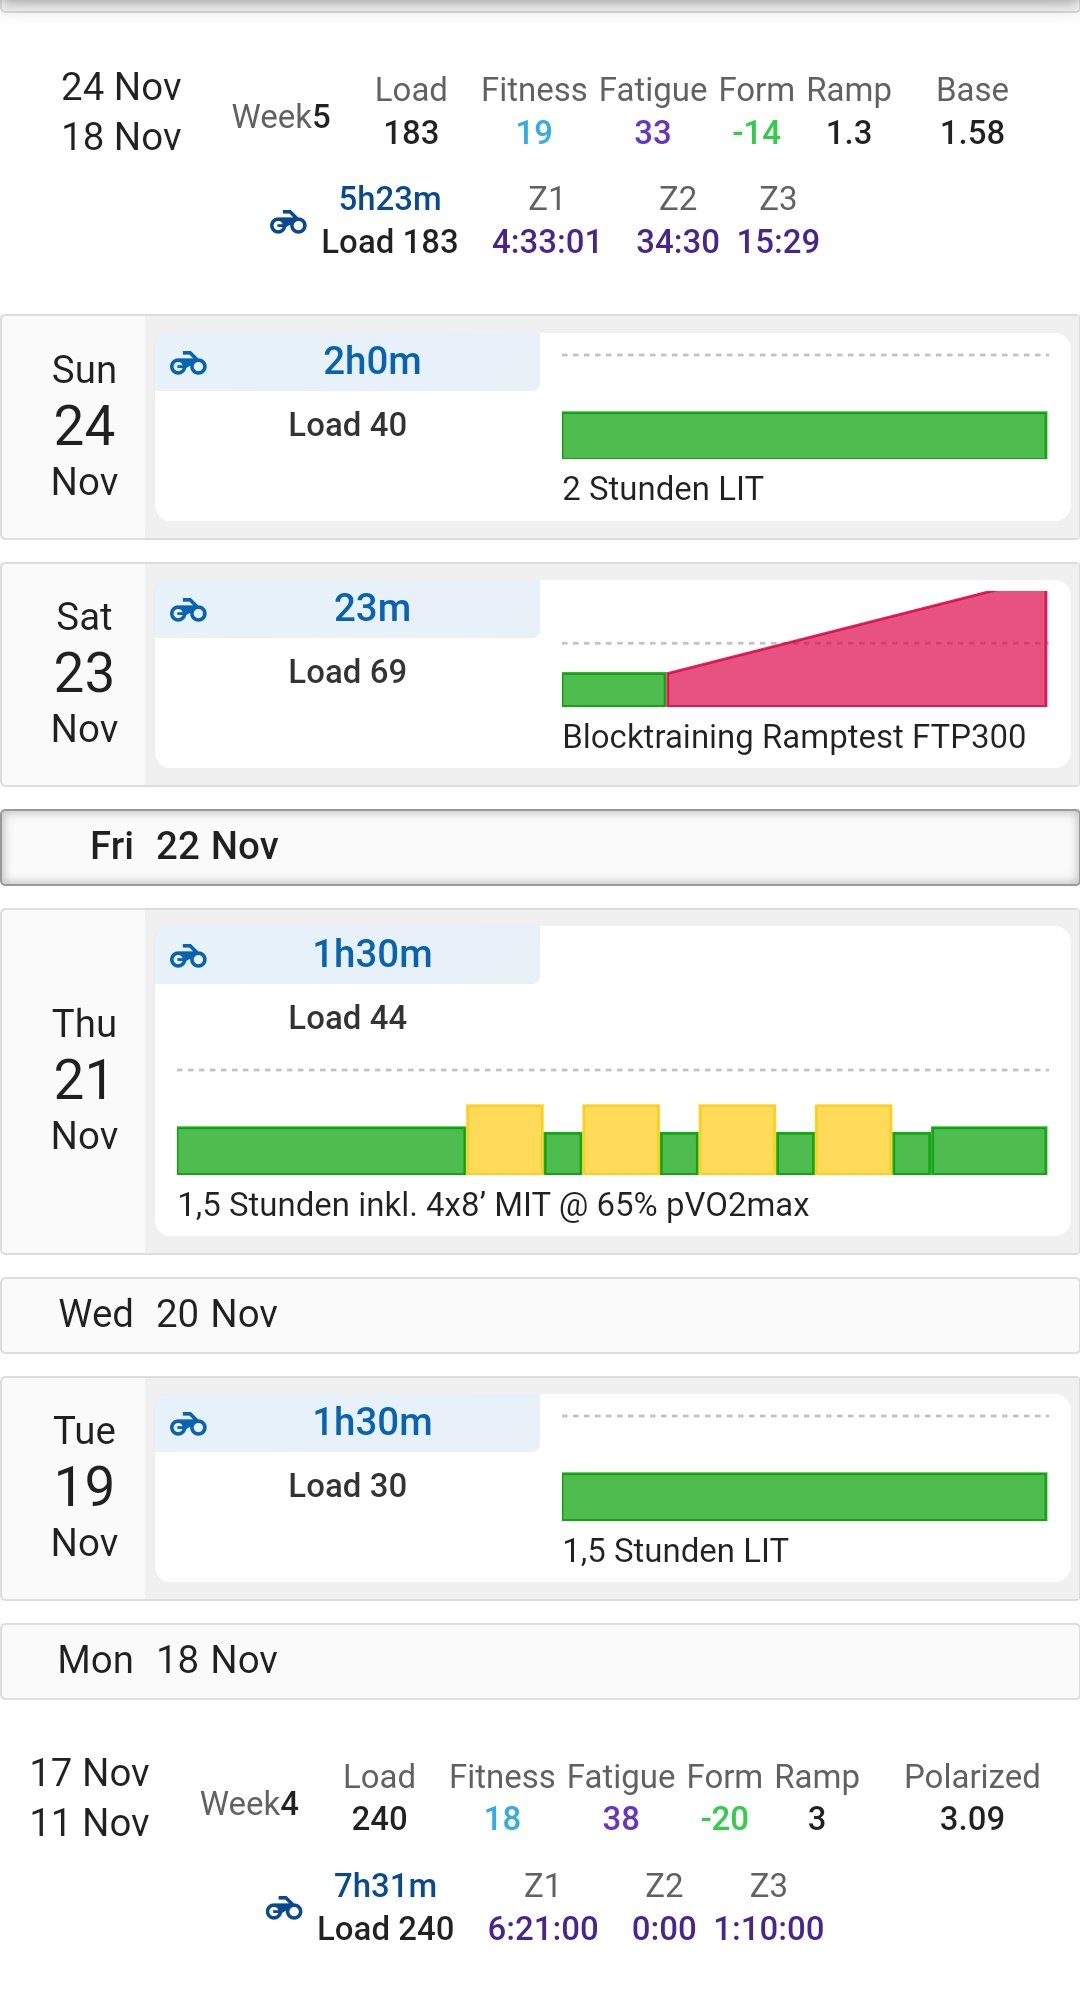1080x1998 pixels.
Task: Click the first yellow interval block on Thursday
Action: coord(505,1139)
